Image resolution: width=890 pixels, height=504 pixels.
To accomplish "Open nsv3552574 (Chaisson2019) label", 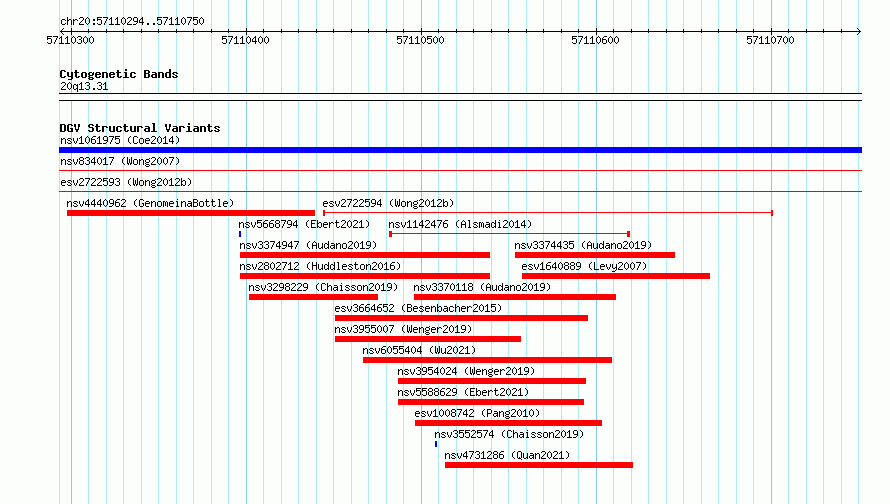I will pyautogui.click(x=509, y=434).
